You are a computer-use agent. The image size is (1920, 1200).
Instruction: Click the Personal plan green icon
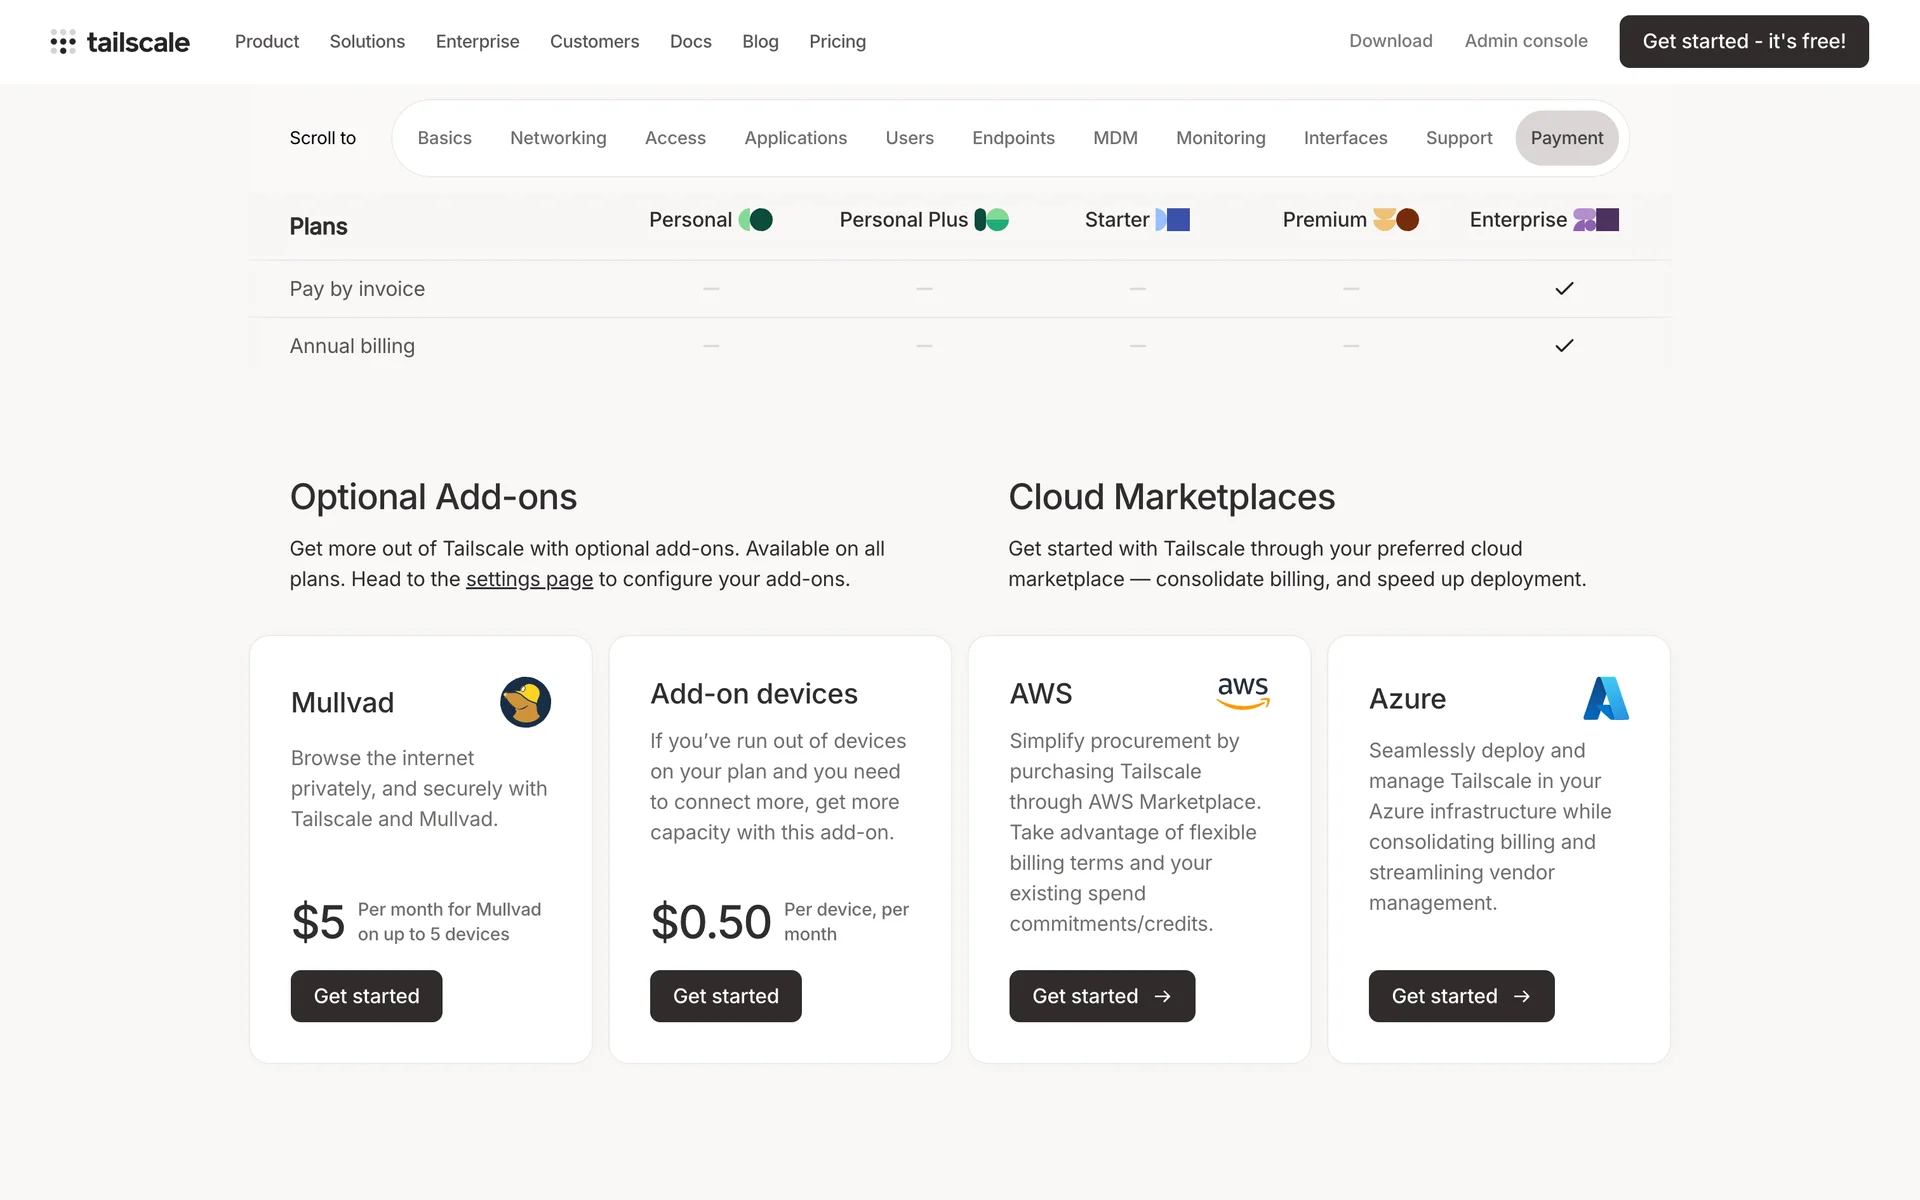(756, 220)
